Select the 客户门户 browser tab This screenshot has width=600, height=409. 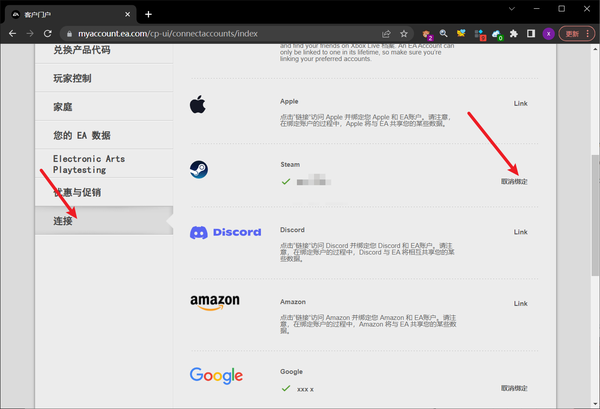tap(71, 15)
